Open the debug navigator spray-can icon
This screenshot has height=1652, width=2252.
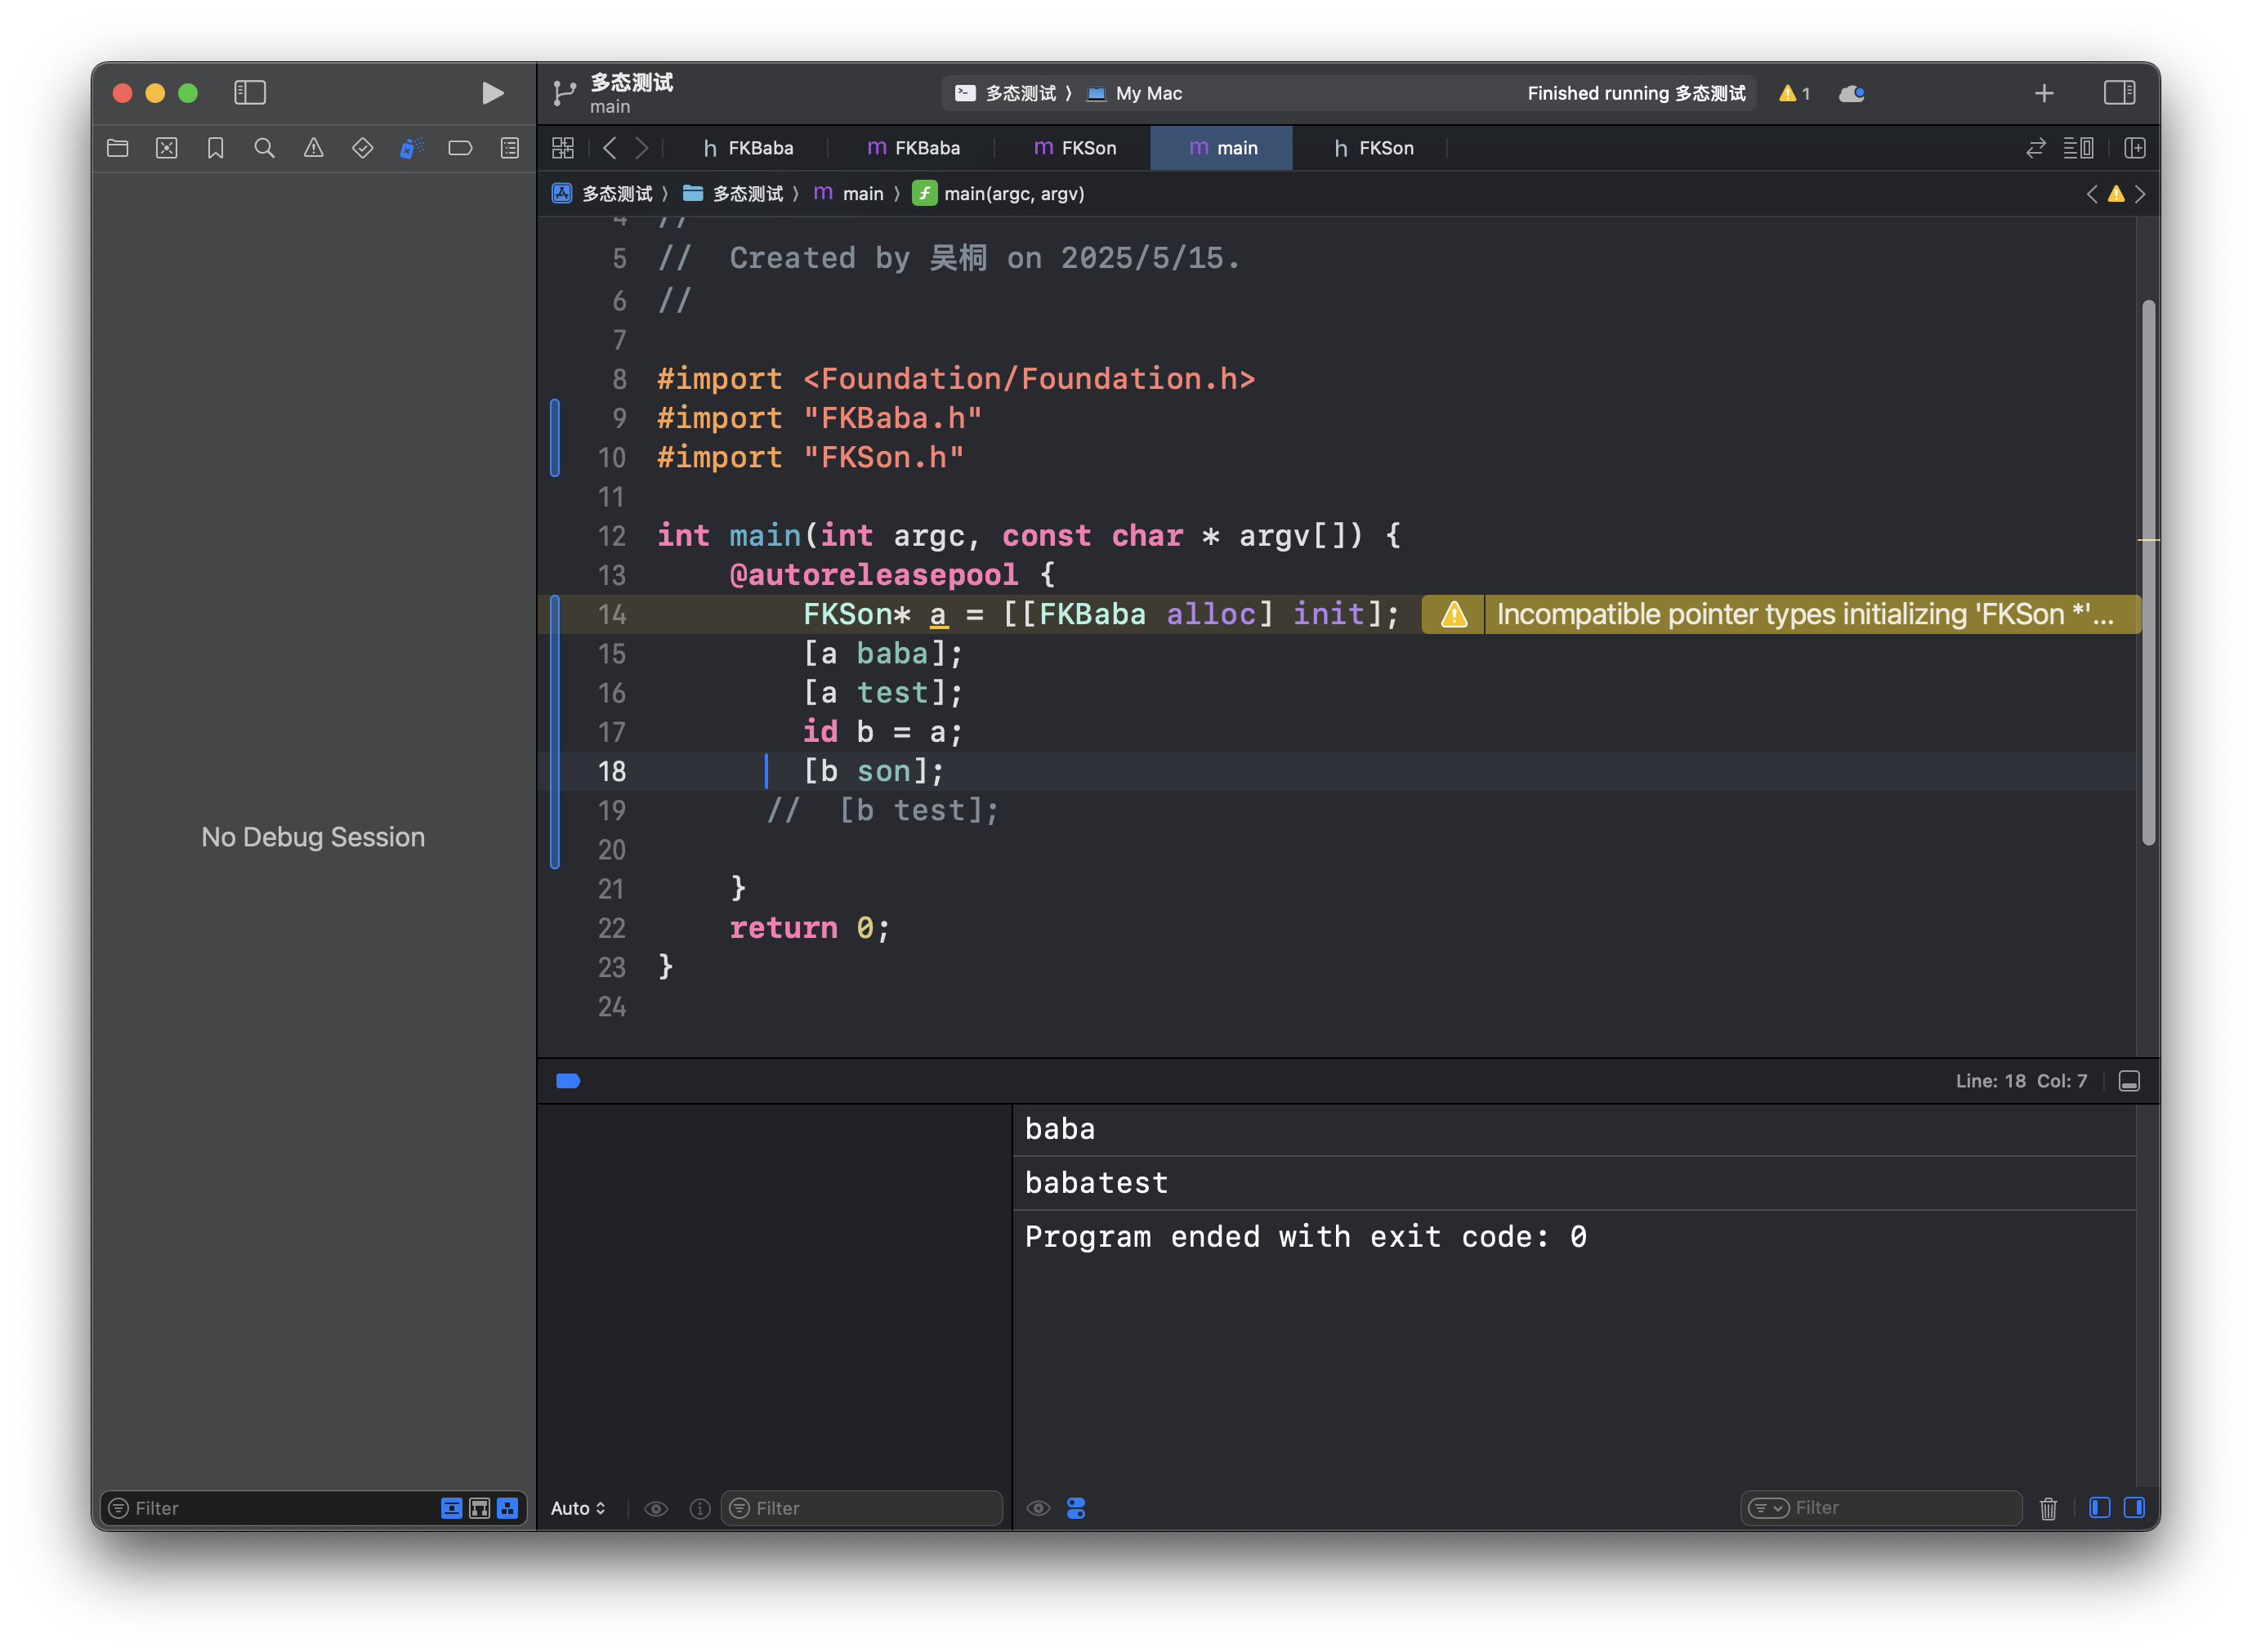coord(411,148)
